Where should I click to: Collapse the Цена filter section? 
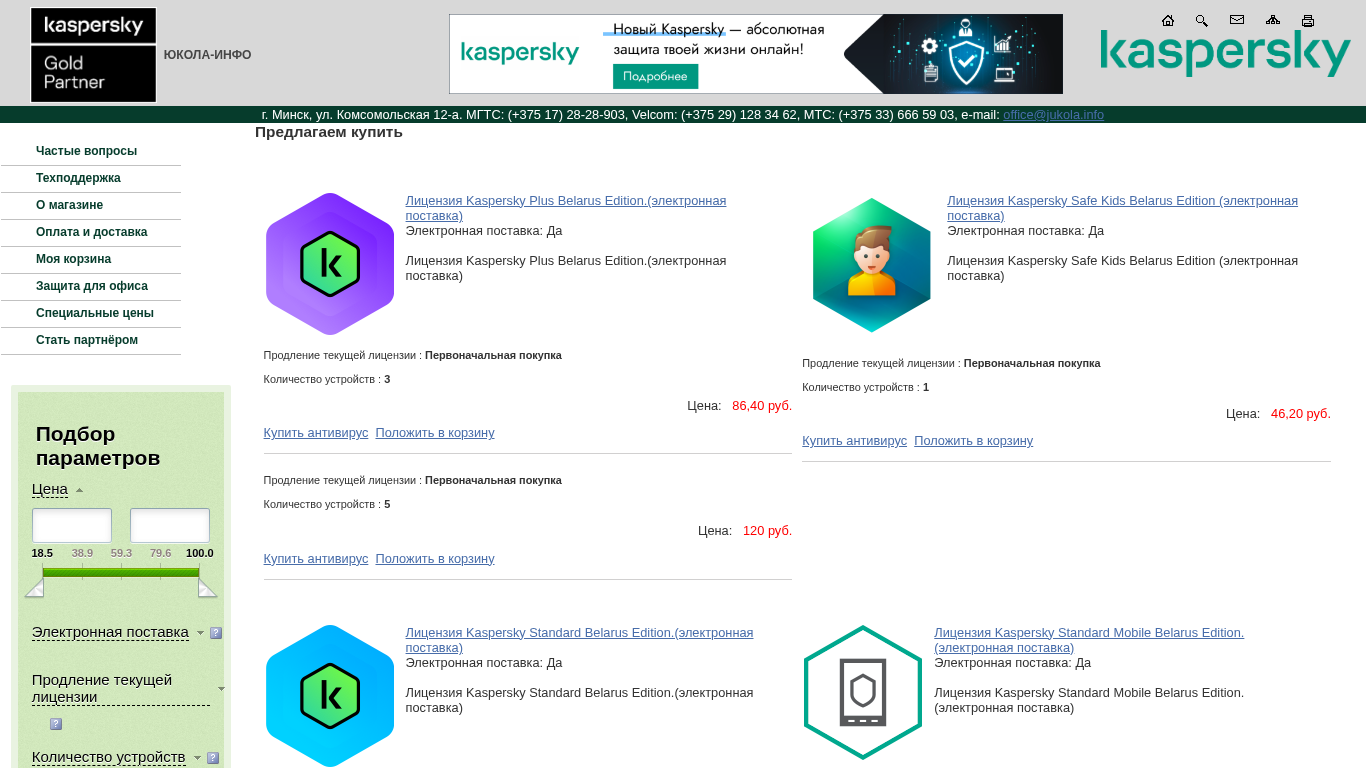point(50,489)
